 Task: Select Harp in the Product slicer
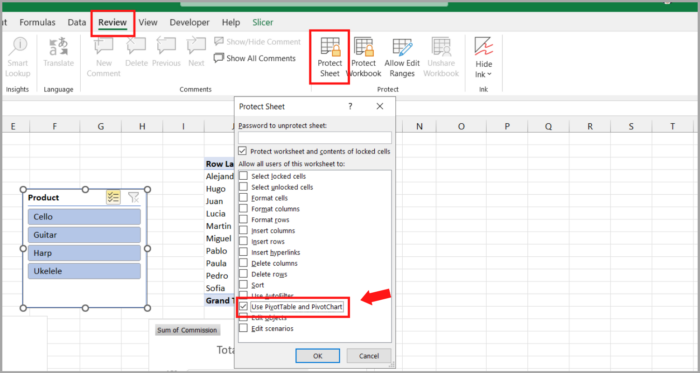click(x=84, y=253)
